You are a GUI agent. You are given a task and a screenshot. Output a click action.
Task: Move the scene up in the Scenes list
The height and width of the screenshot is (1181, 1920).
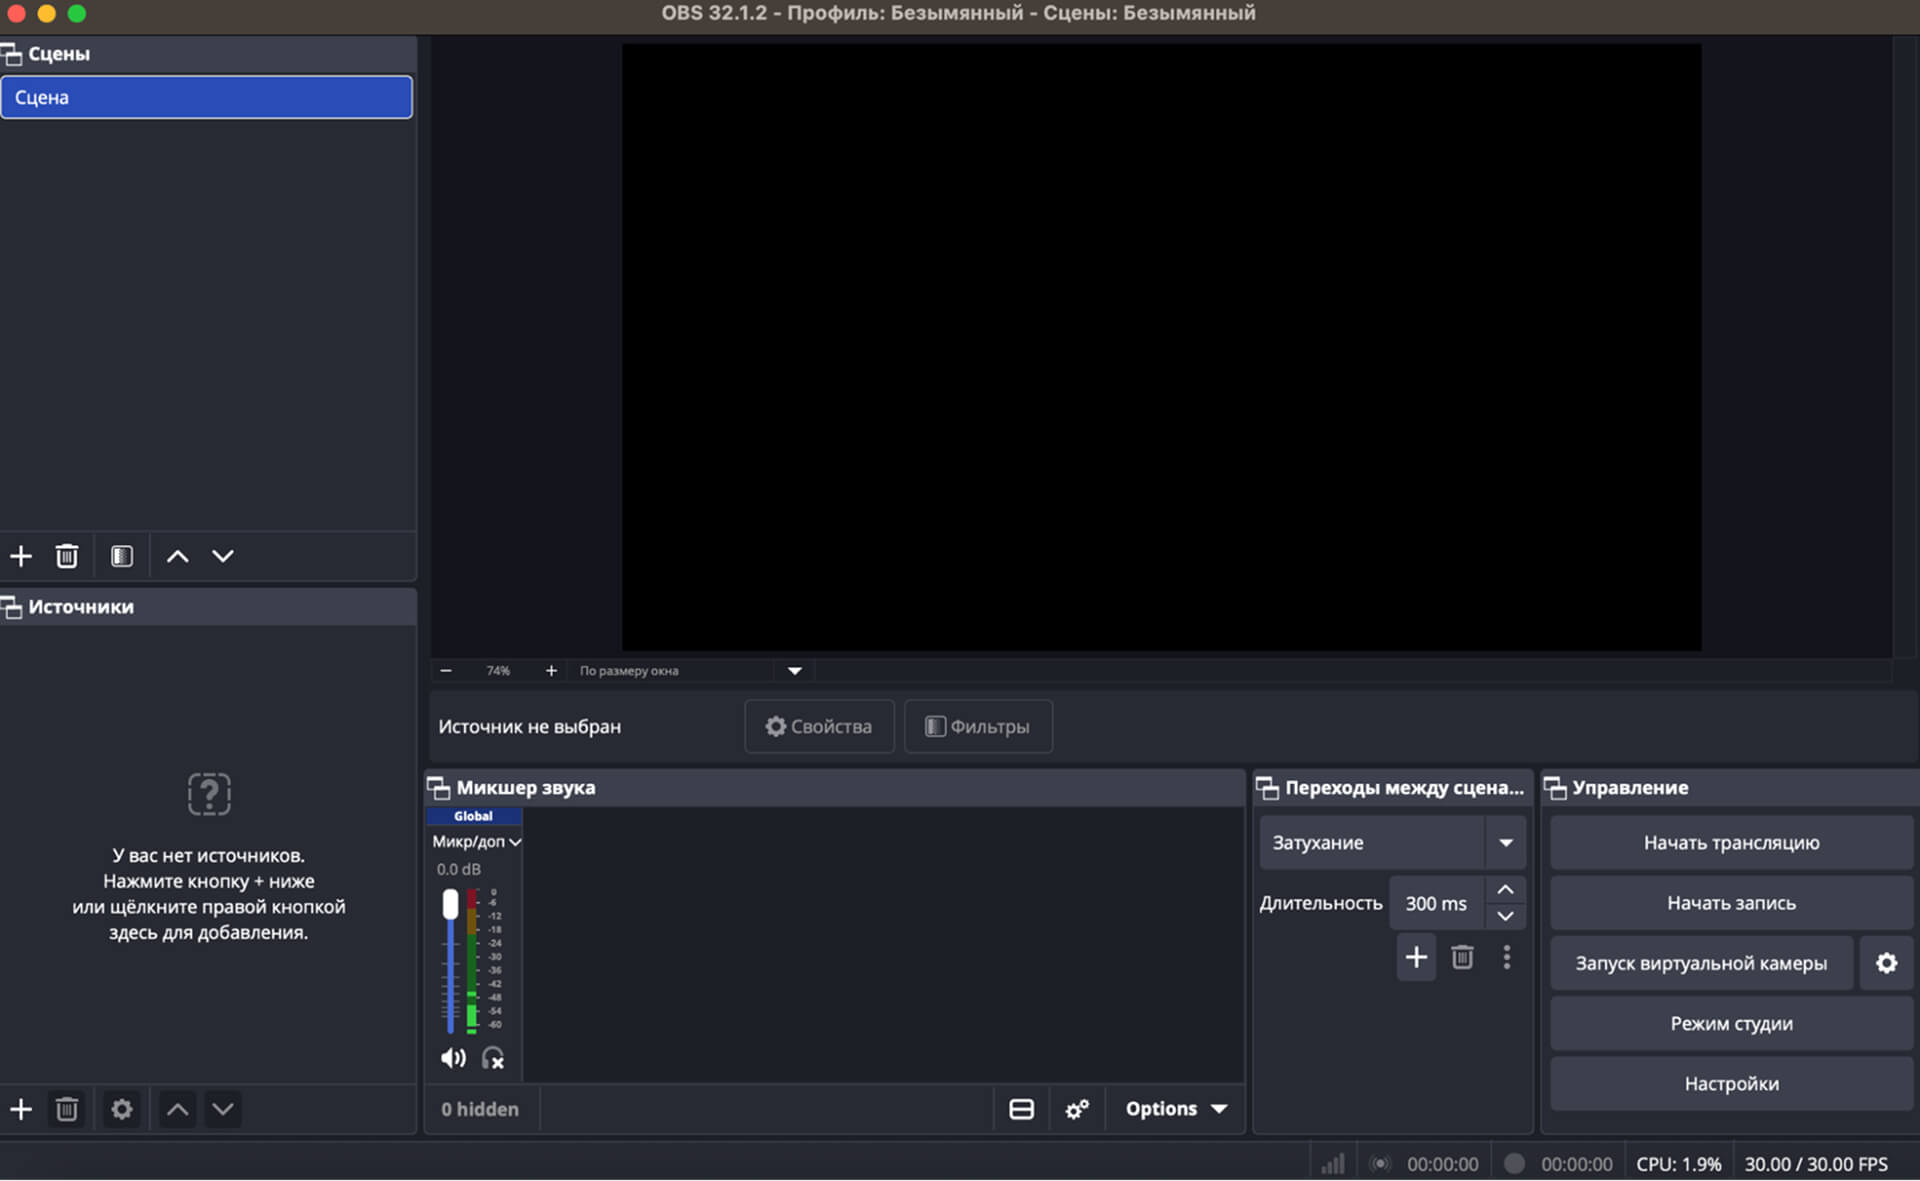coord(177,556)
